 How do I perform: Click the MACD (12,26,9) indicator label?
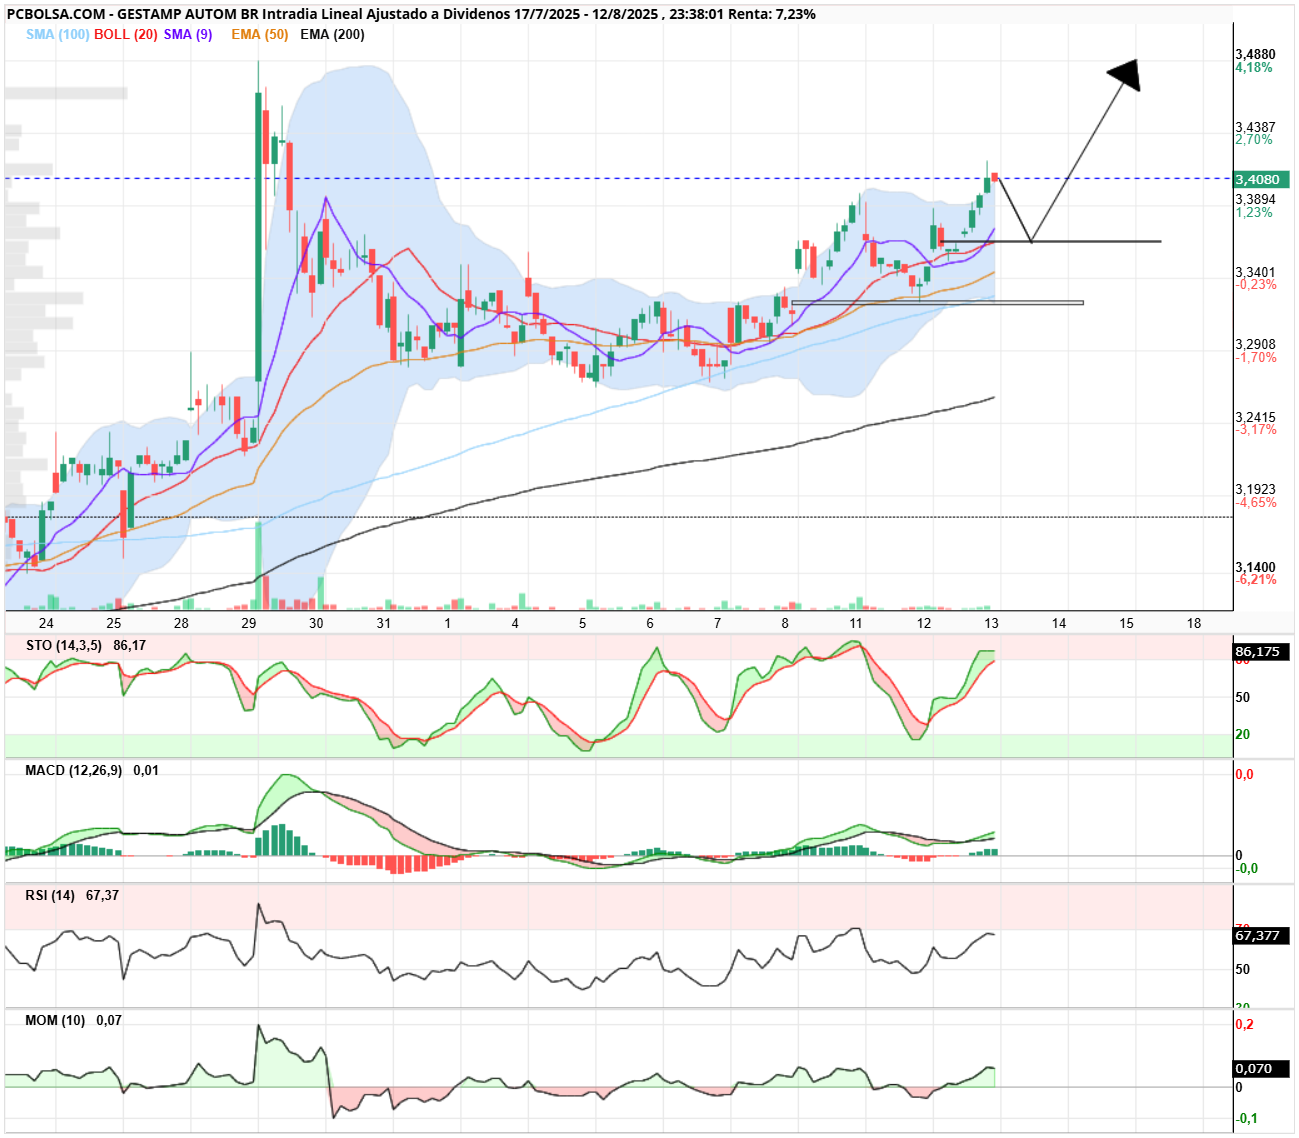point(74,770)
